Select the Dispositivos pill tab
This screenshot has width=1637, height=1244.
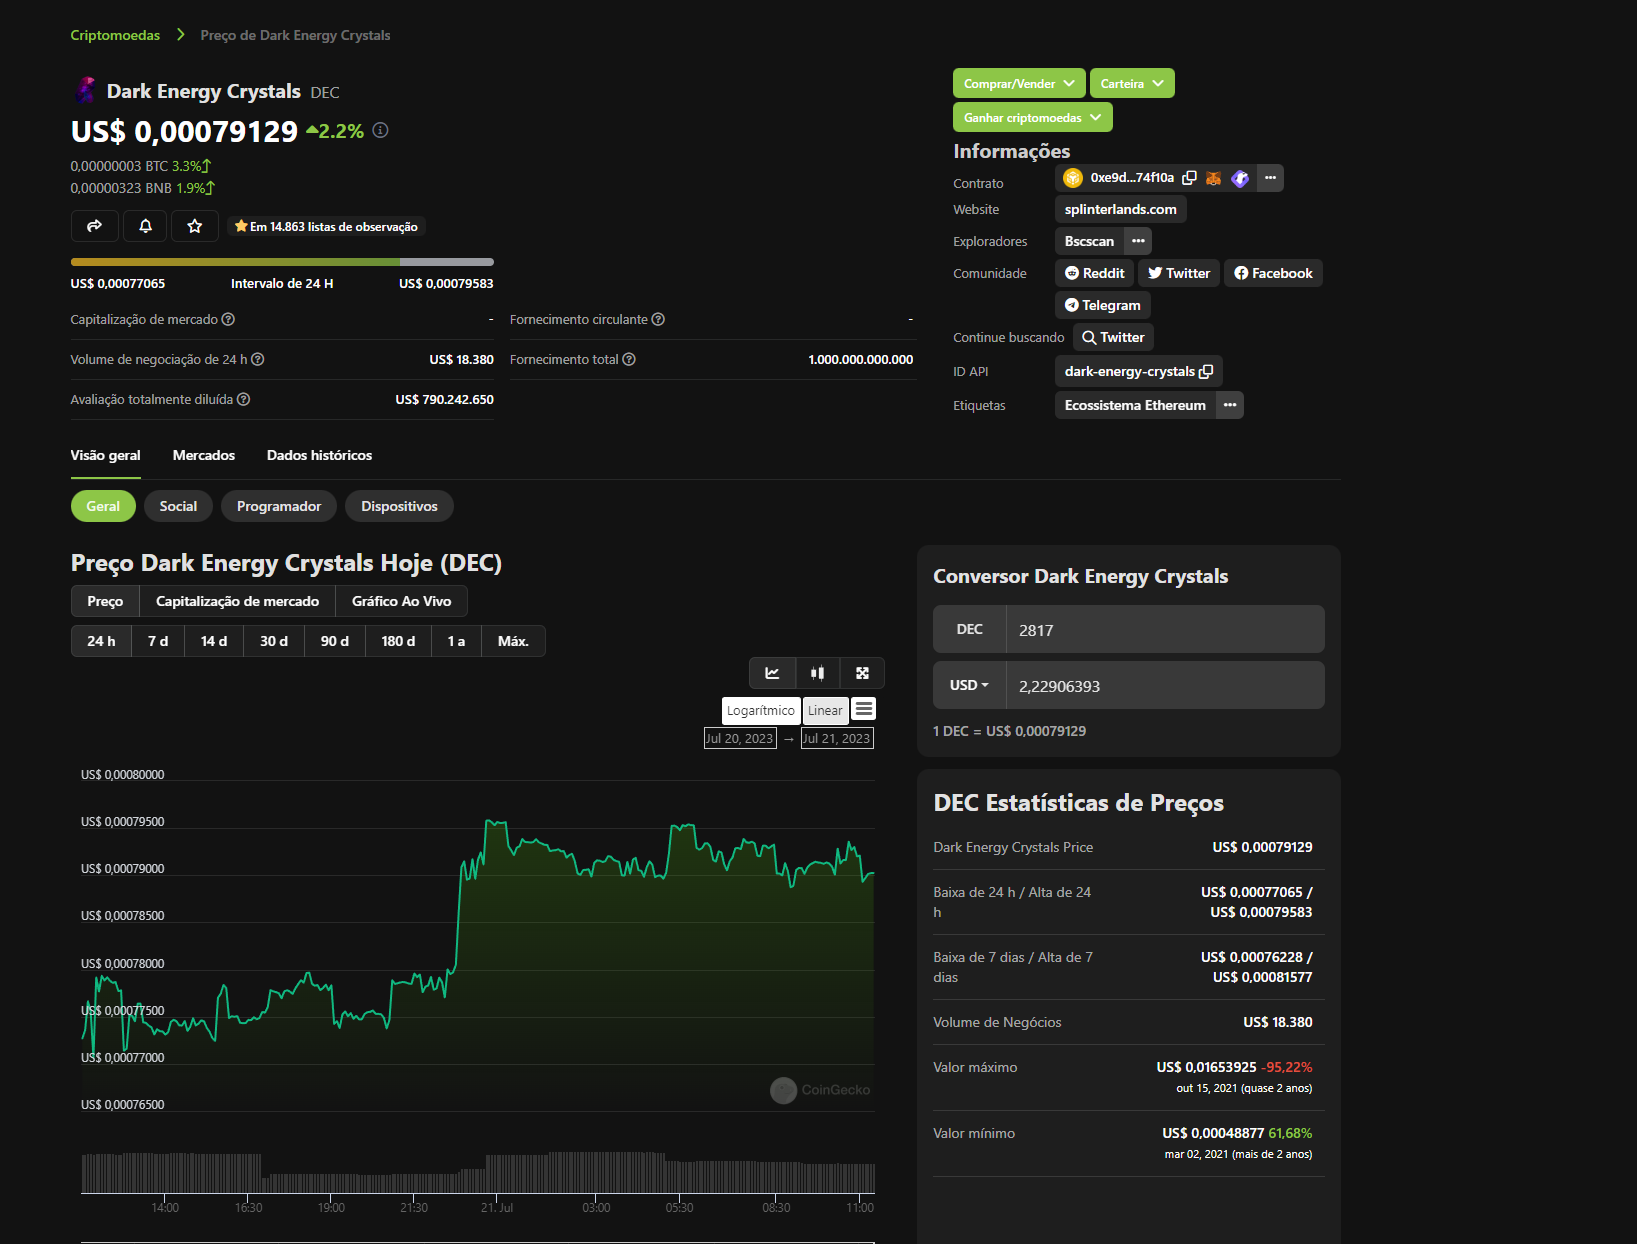399,506
